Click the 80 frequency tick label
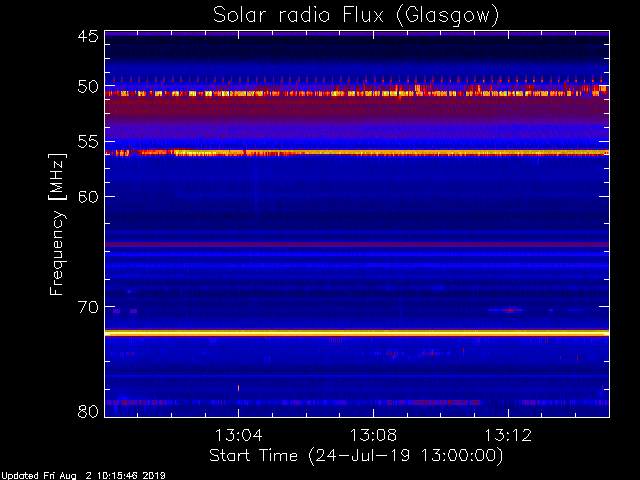The image size is (640, 480). pos(88,411)
